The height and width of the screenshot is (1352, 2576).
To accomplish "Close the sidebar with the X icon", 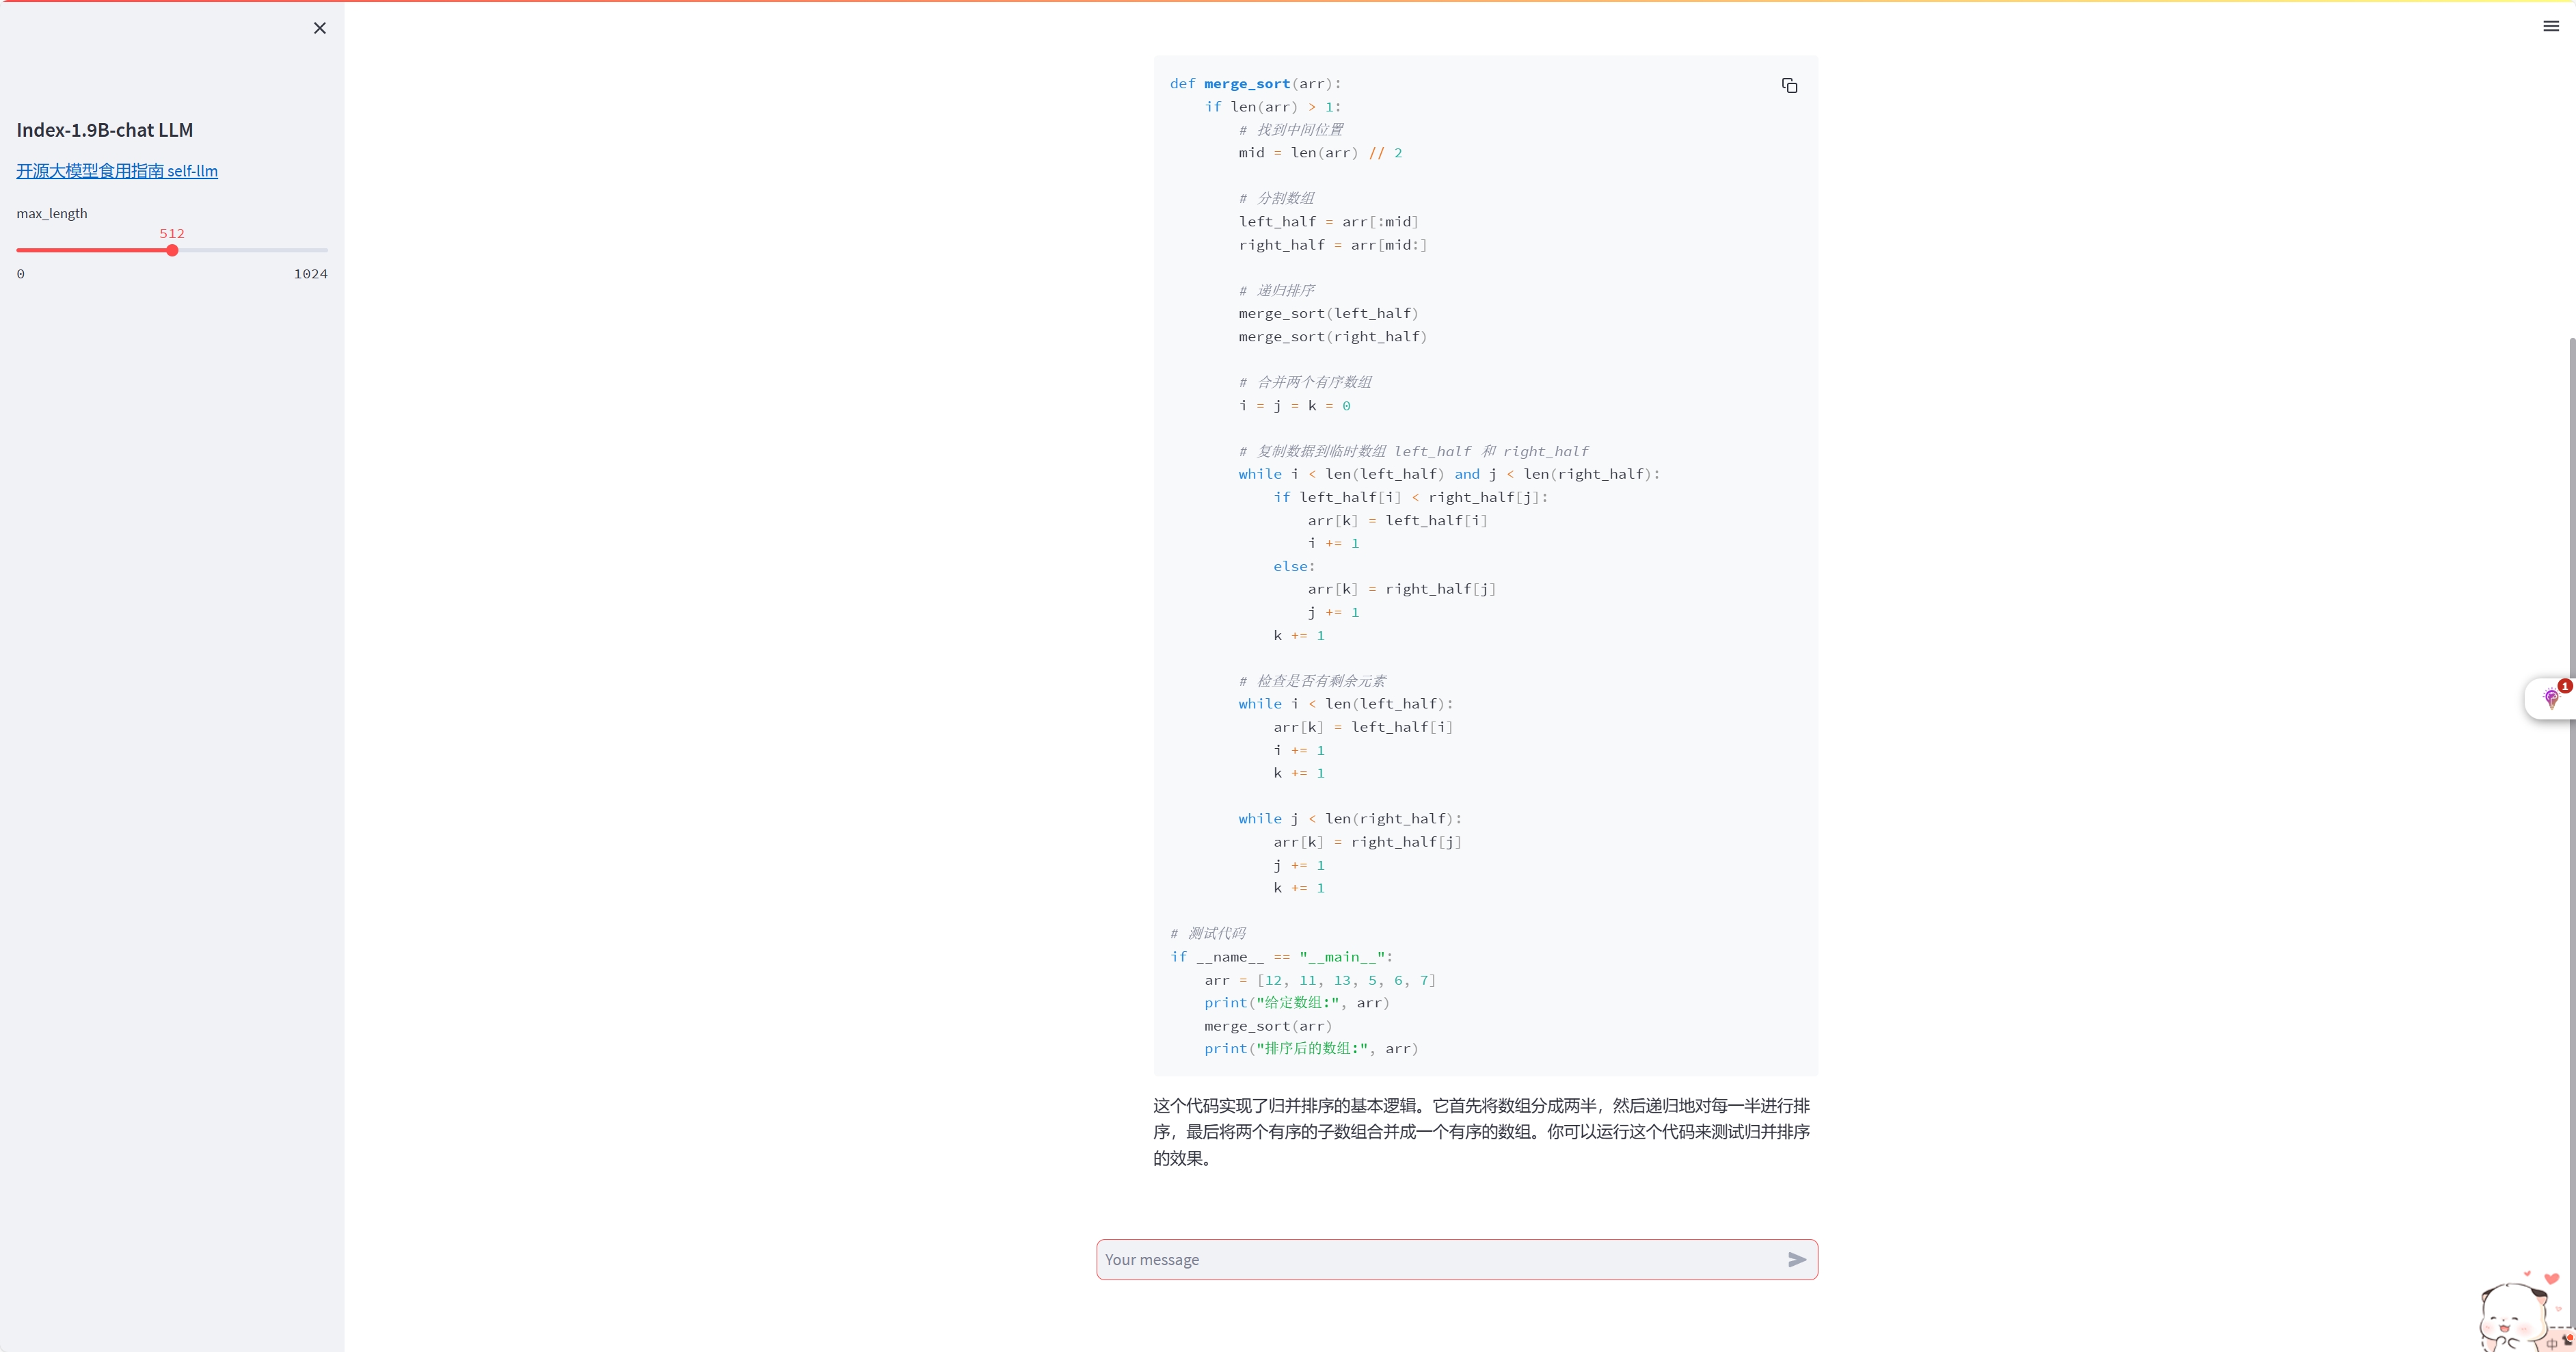I will pyautogui.click(x=320, y=28).
